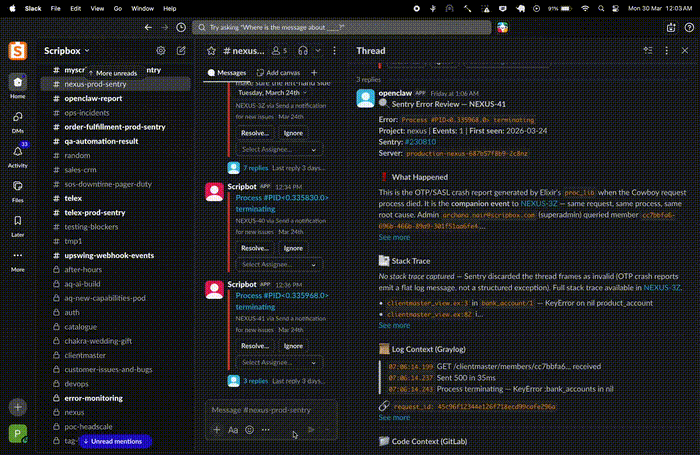Open the 7 replies thread
This screenshot has height=455, width=700.
(x=256, y=168)
